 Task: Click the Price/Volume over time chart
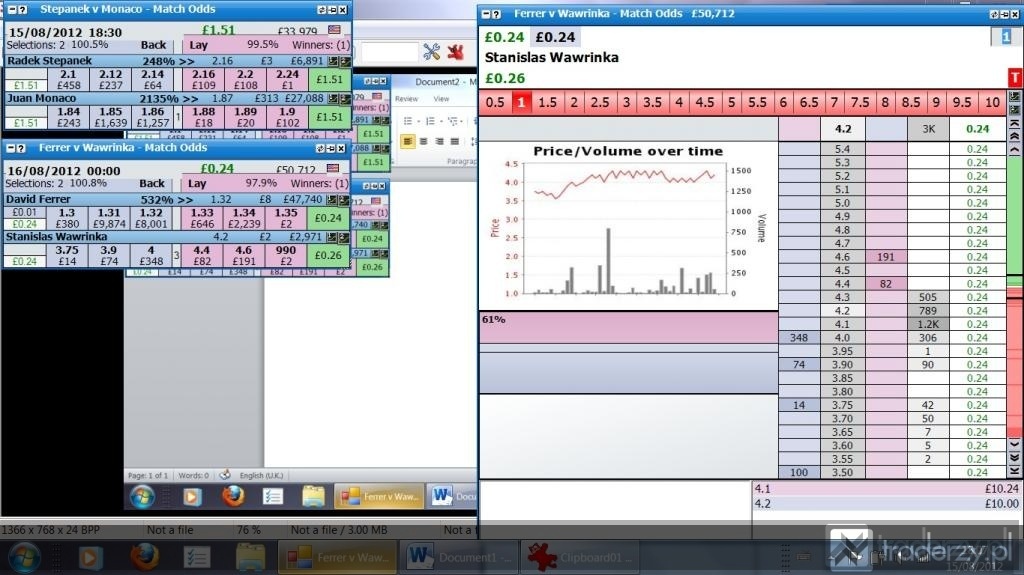coord(629,225)
